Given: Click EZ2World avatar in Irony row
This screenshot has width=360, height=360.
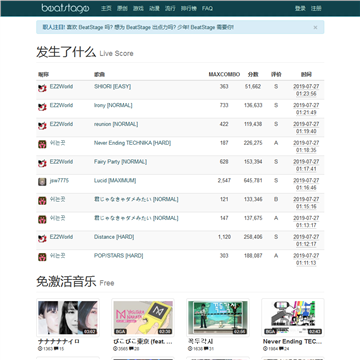Looking at the screenshot, I should (x=42, y=107).
